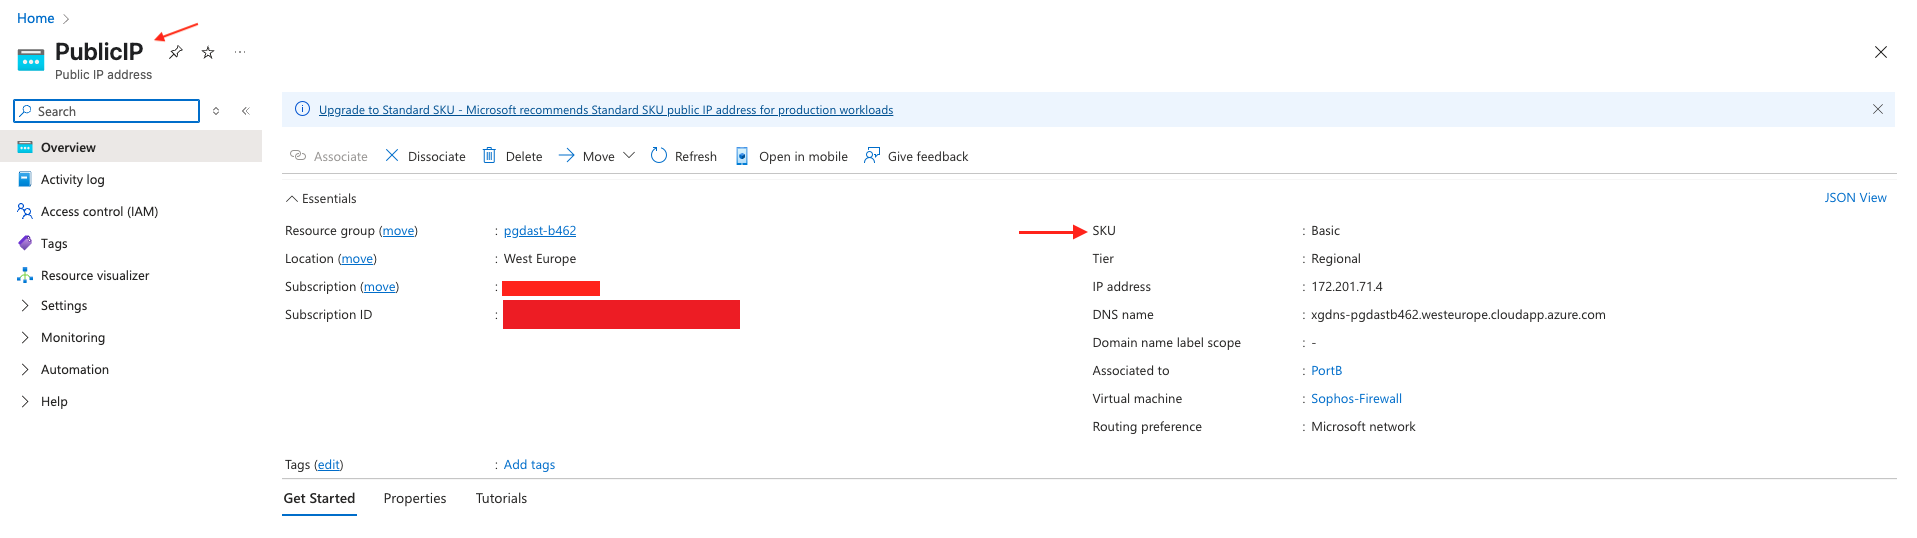
Task: Click the Activity log icon
Action: point(25,179)
